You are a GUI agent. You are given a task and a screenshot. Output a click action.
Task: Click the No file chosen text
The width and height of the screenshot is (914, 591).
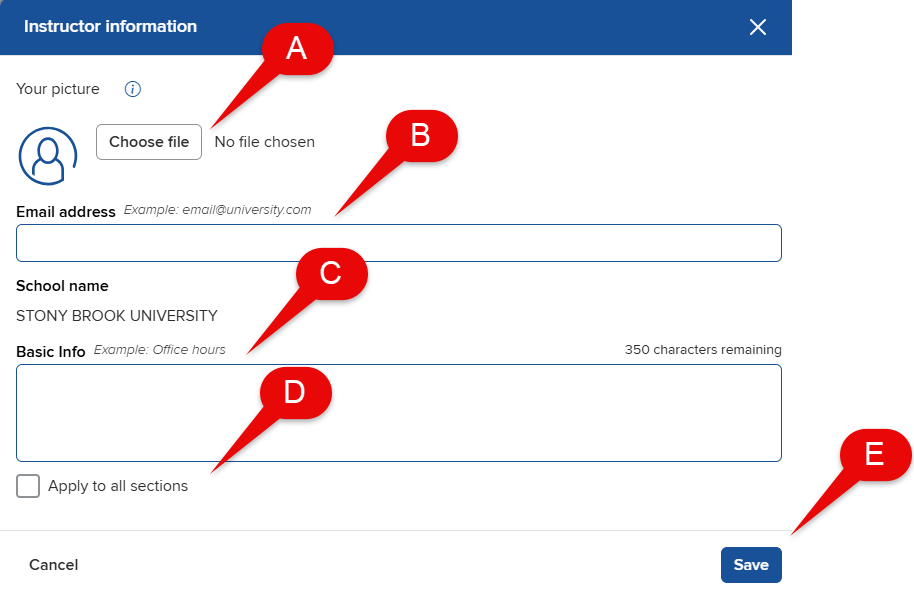pos(265,142)
